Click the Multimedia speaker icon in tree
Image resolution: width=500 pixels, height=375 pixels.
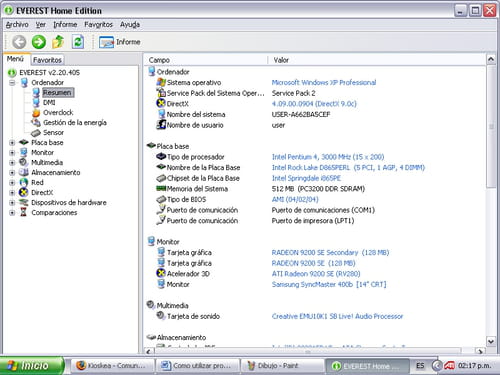click(24, 162)
